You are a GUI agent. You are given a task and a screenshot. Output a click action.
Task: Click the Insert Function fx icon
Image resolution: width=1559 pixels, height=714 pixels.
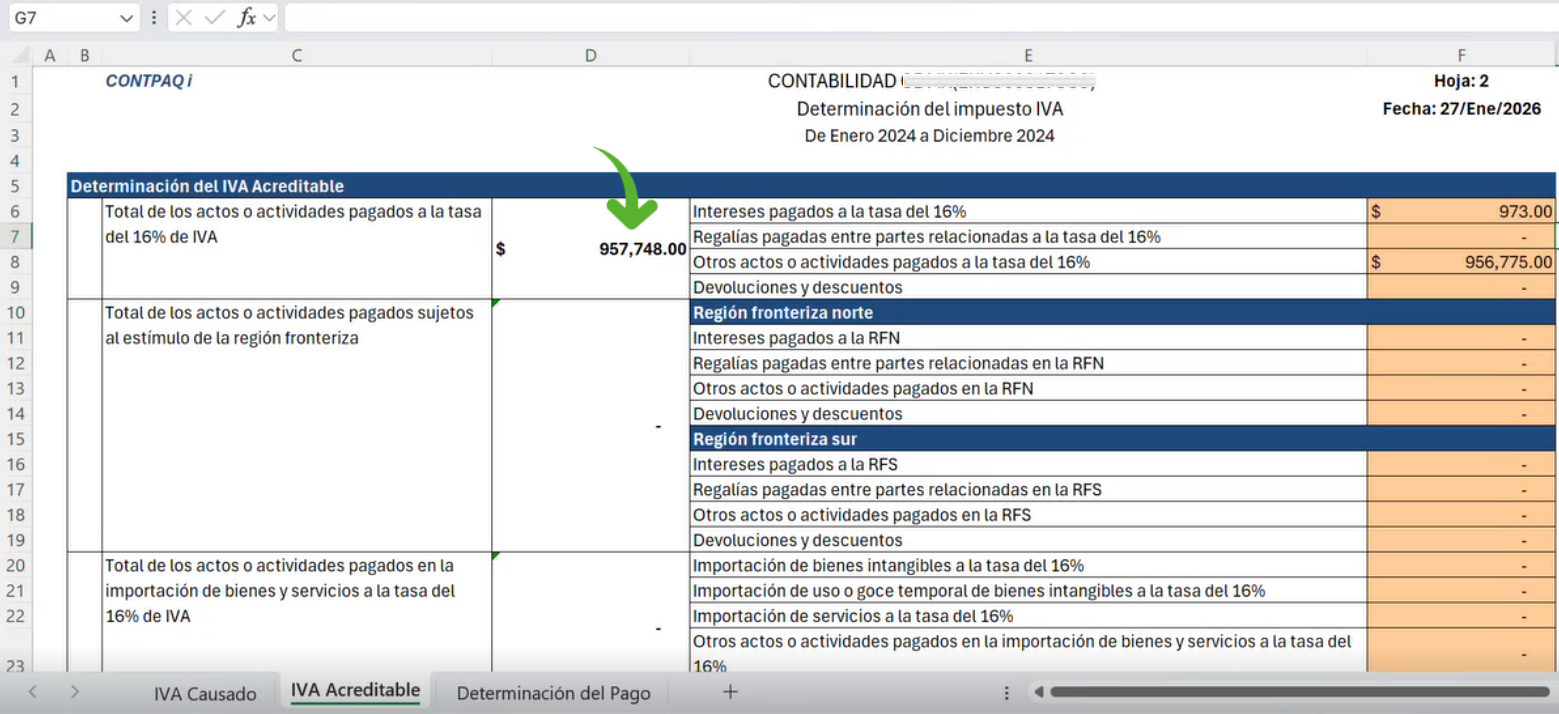tap(246, 18)
